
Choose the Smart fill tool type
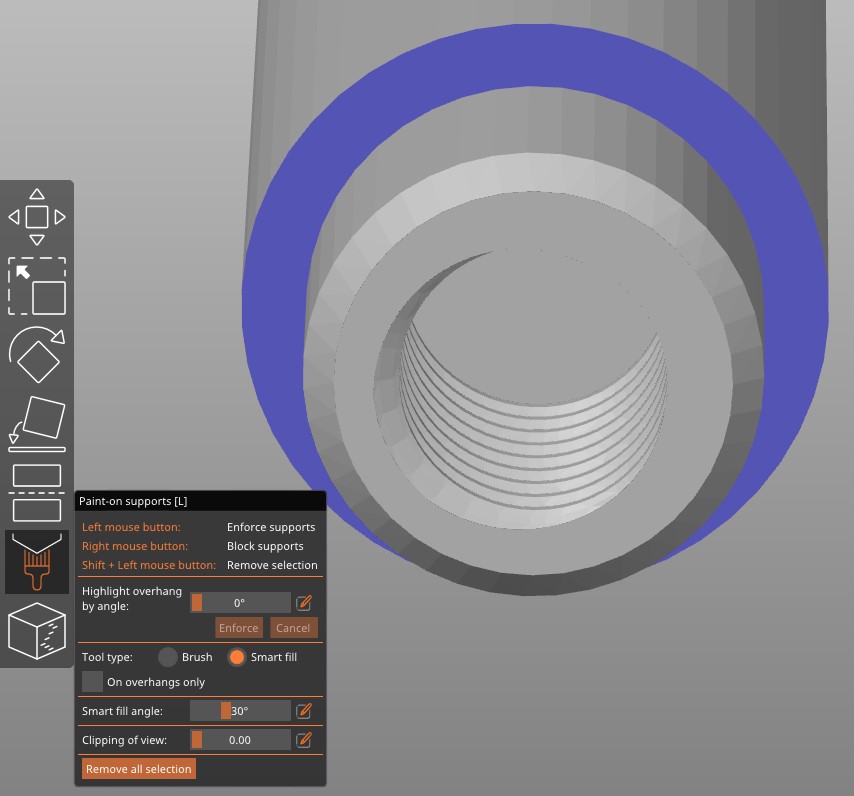pos(237,657)
